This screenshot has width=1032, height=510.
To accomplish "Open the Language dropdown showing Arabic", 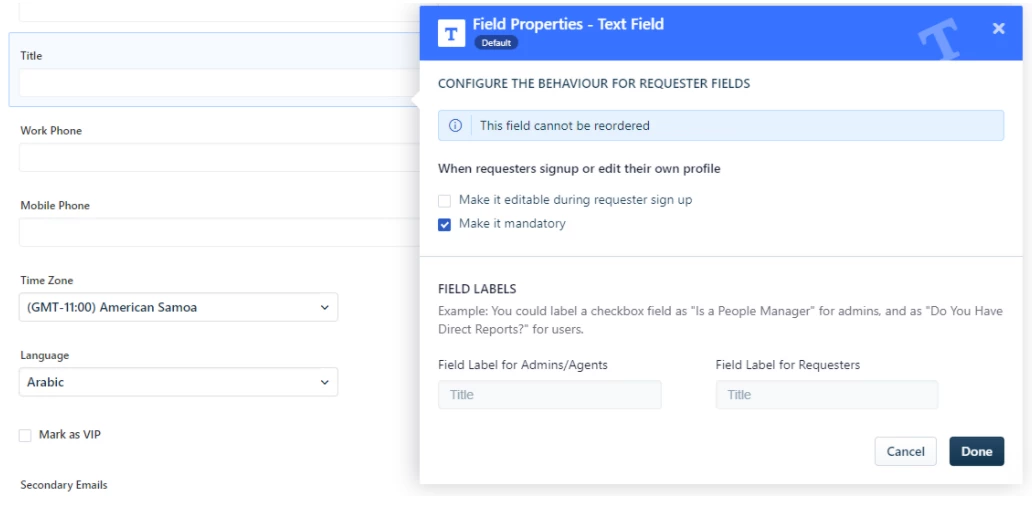I will point(178,382).
